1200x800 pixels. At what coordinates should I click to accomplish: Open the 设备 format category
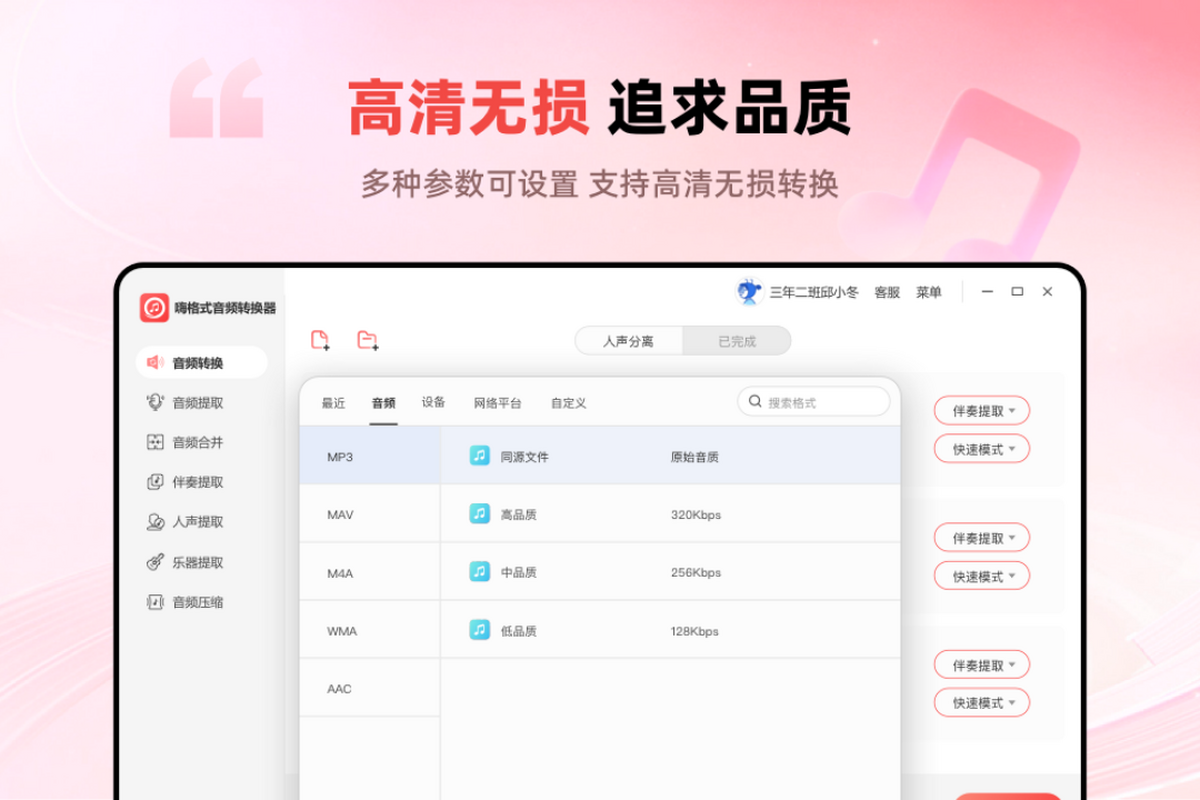pyautogui.click(x=433, y=402)
